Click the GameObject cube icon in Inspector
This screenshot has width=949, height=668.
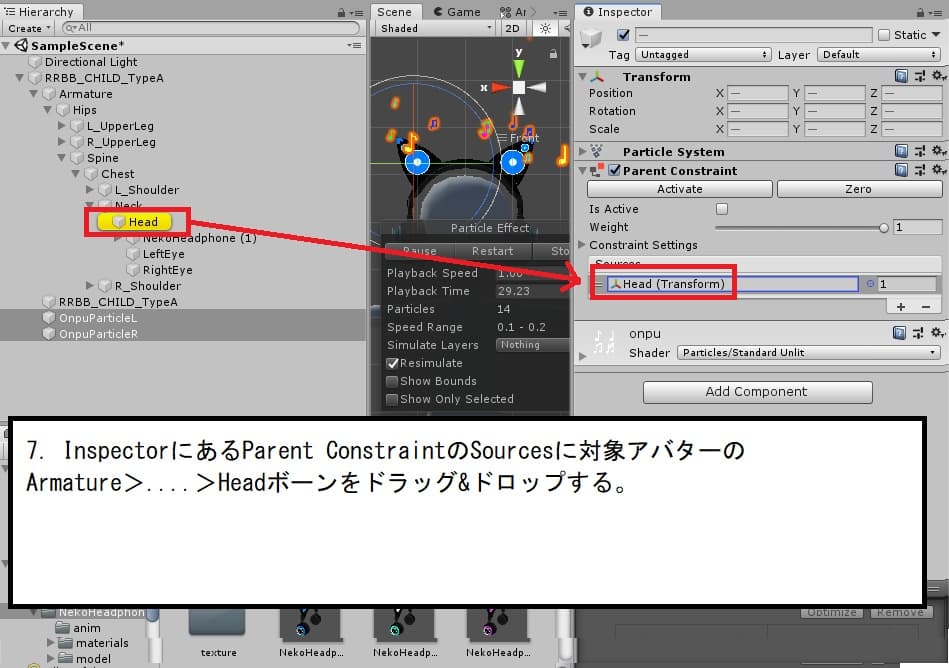pyautogui.click(x=591, y=38)
